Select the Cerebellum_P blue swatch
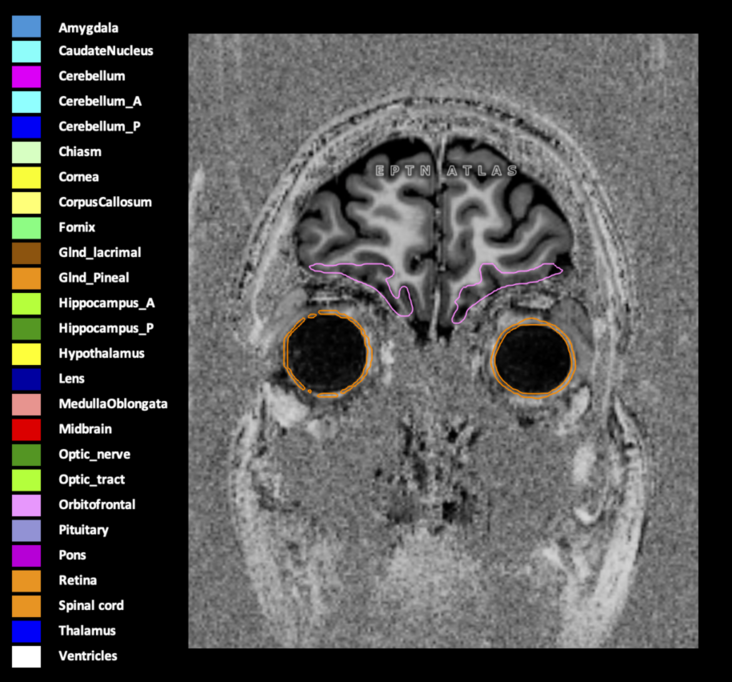732x682 pixels. click(x=26, y=127)
